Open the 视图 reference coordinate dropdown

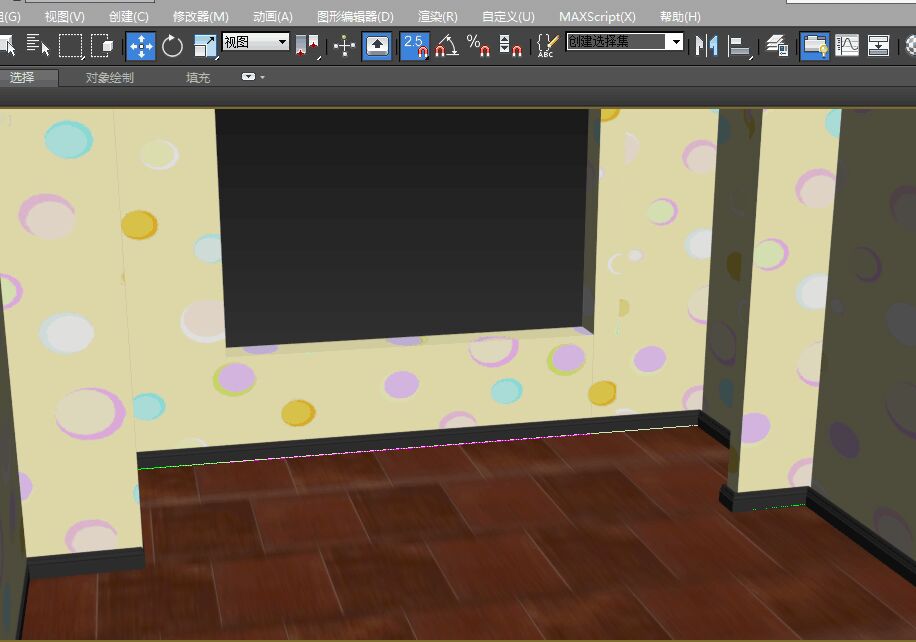pyautogui.click(x=282, y=42)
